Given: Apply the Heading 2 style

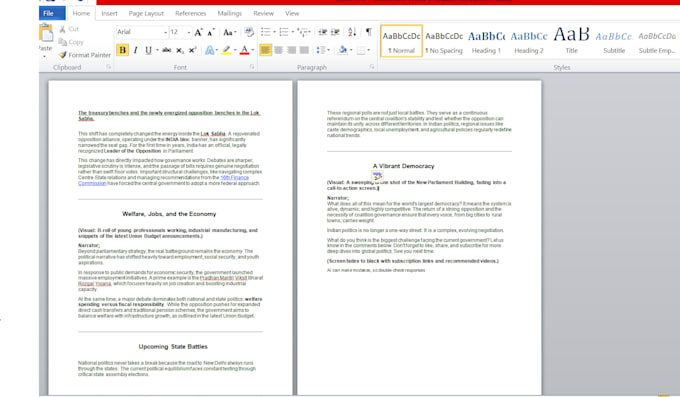Looking at the screenshot, I should [x=529, y=41].
